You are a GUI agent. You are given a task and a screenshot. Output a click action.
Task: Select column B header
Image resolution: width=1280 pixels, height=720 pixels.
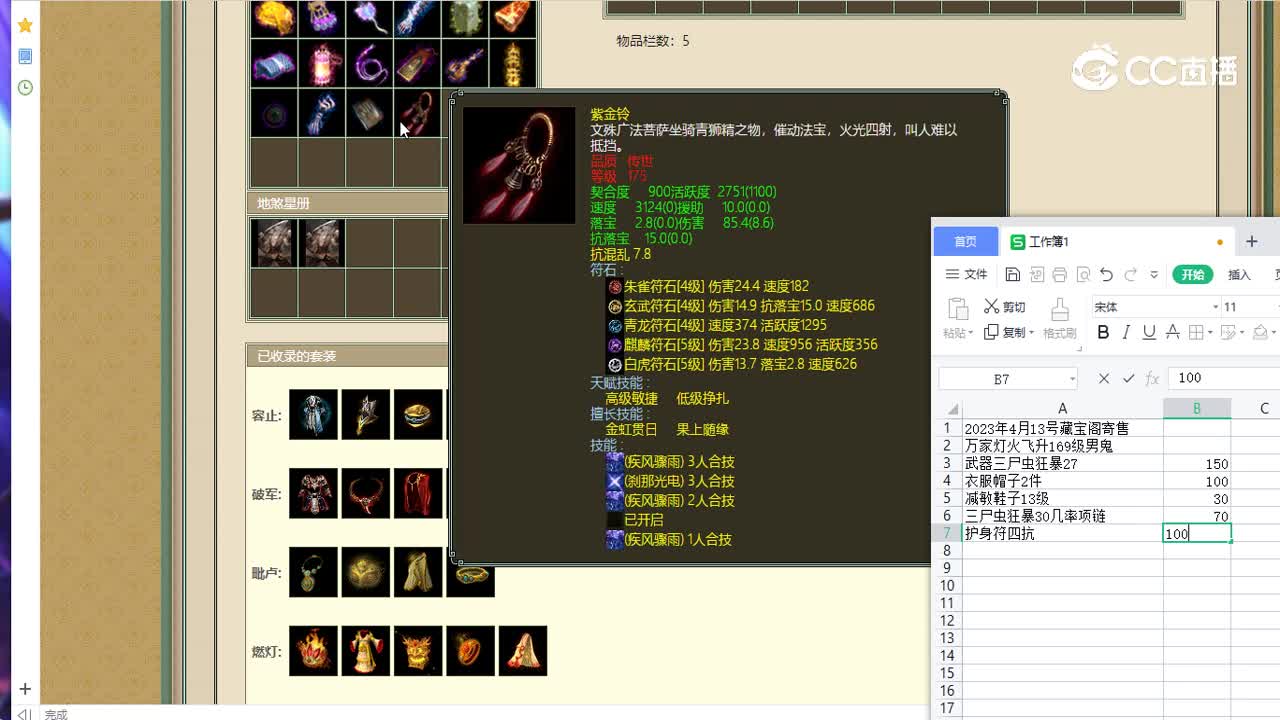click(1196, 408)
